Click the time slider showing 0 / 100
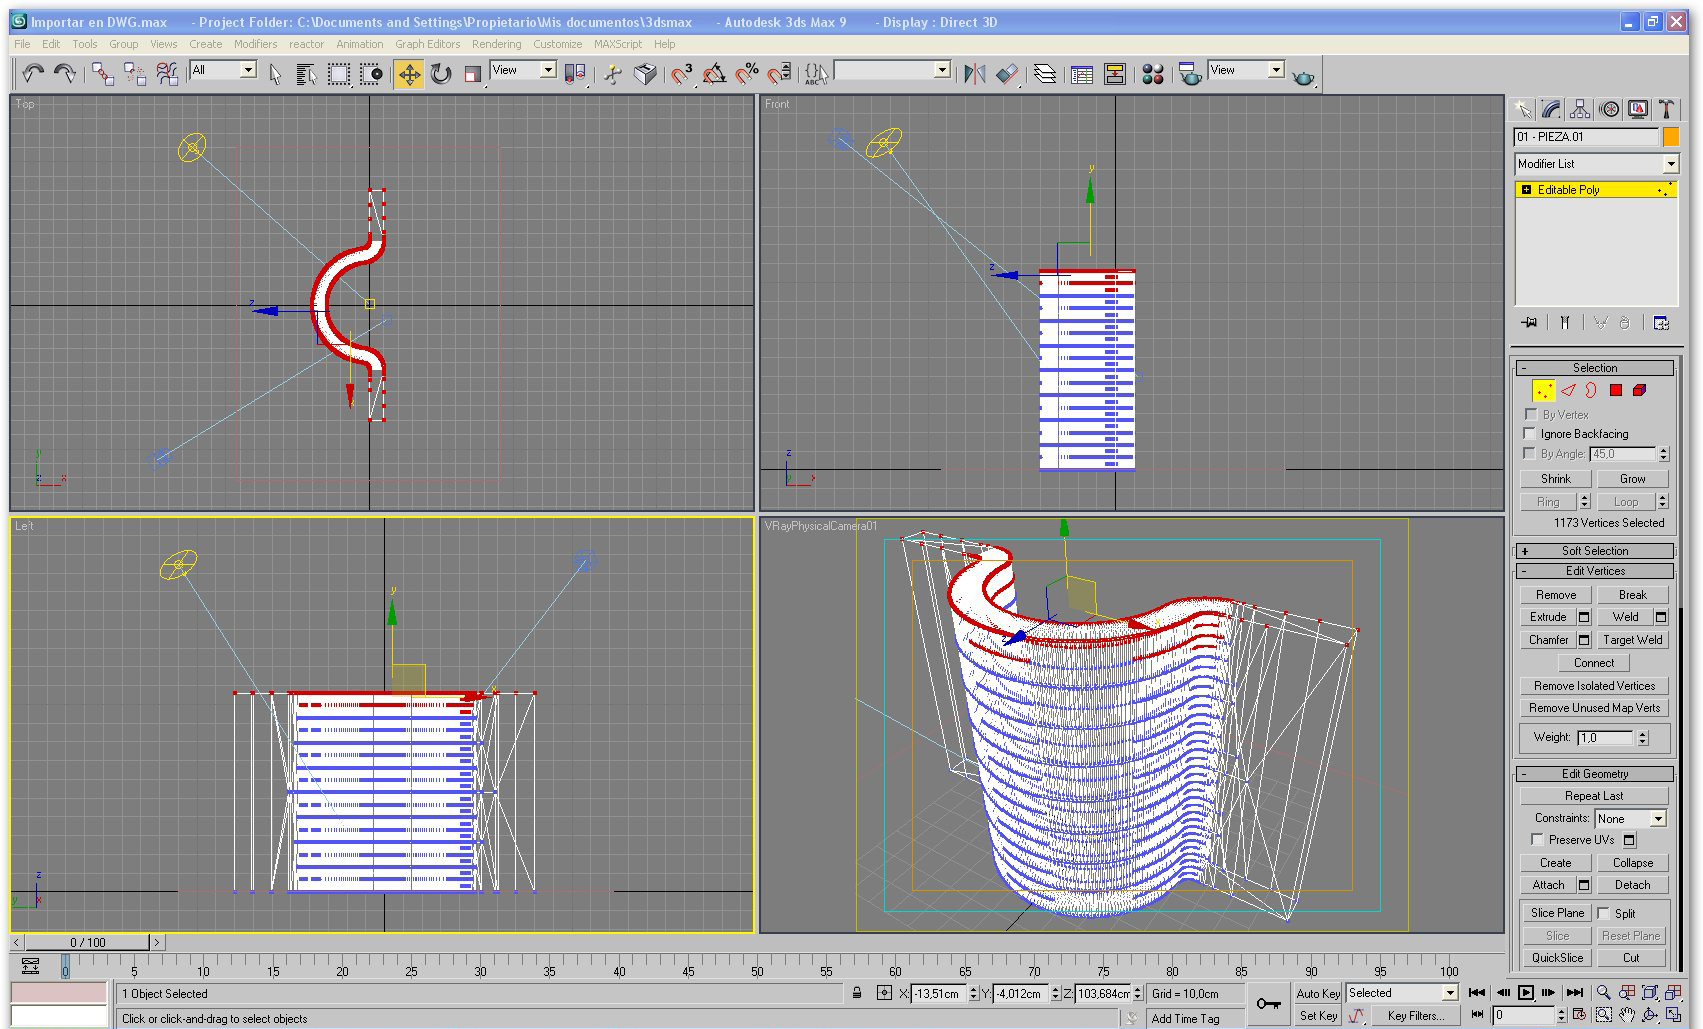Screen dimensions: 1703x1029 [x=88, y=942]
